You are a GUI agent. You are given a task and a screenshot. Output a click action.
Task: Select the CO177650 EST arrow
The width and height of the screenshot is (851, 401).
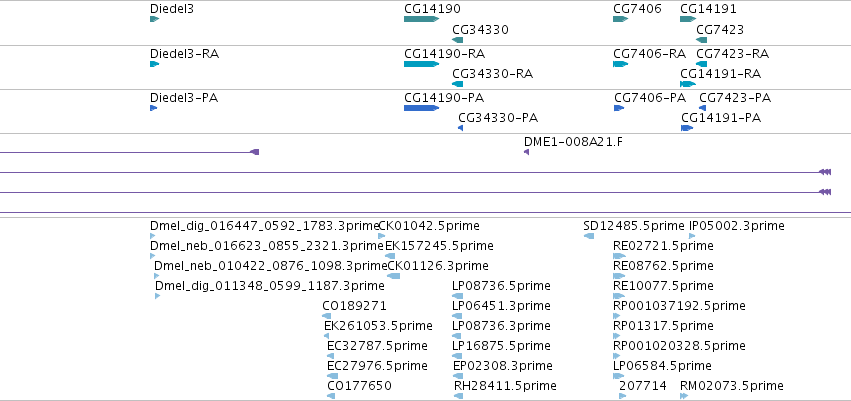[x=331, y=396]
